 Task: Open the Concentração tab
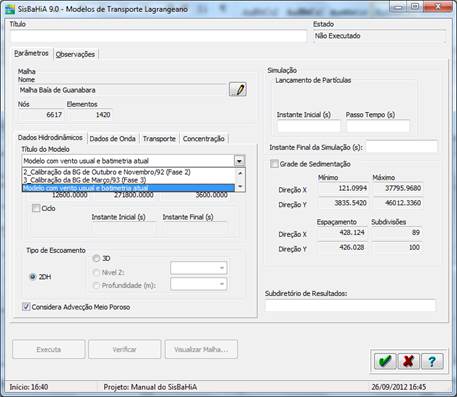204,139
